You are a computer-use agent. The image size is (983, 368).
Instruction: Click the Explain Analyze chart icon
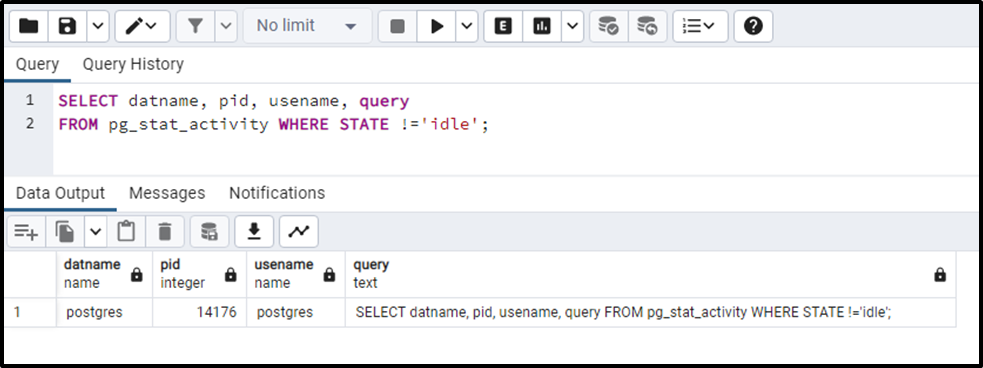click(x=542, y=26)
